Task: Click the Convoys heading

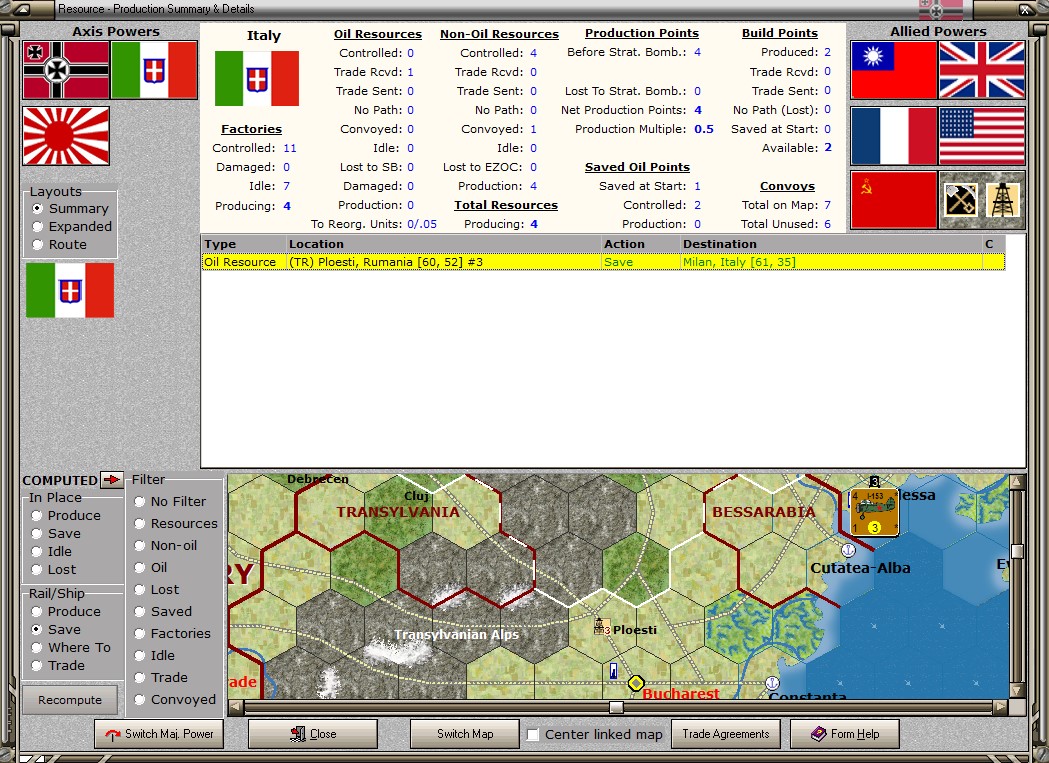Action: (x=787, y=186)
